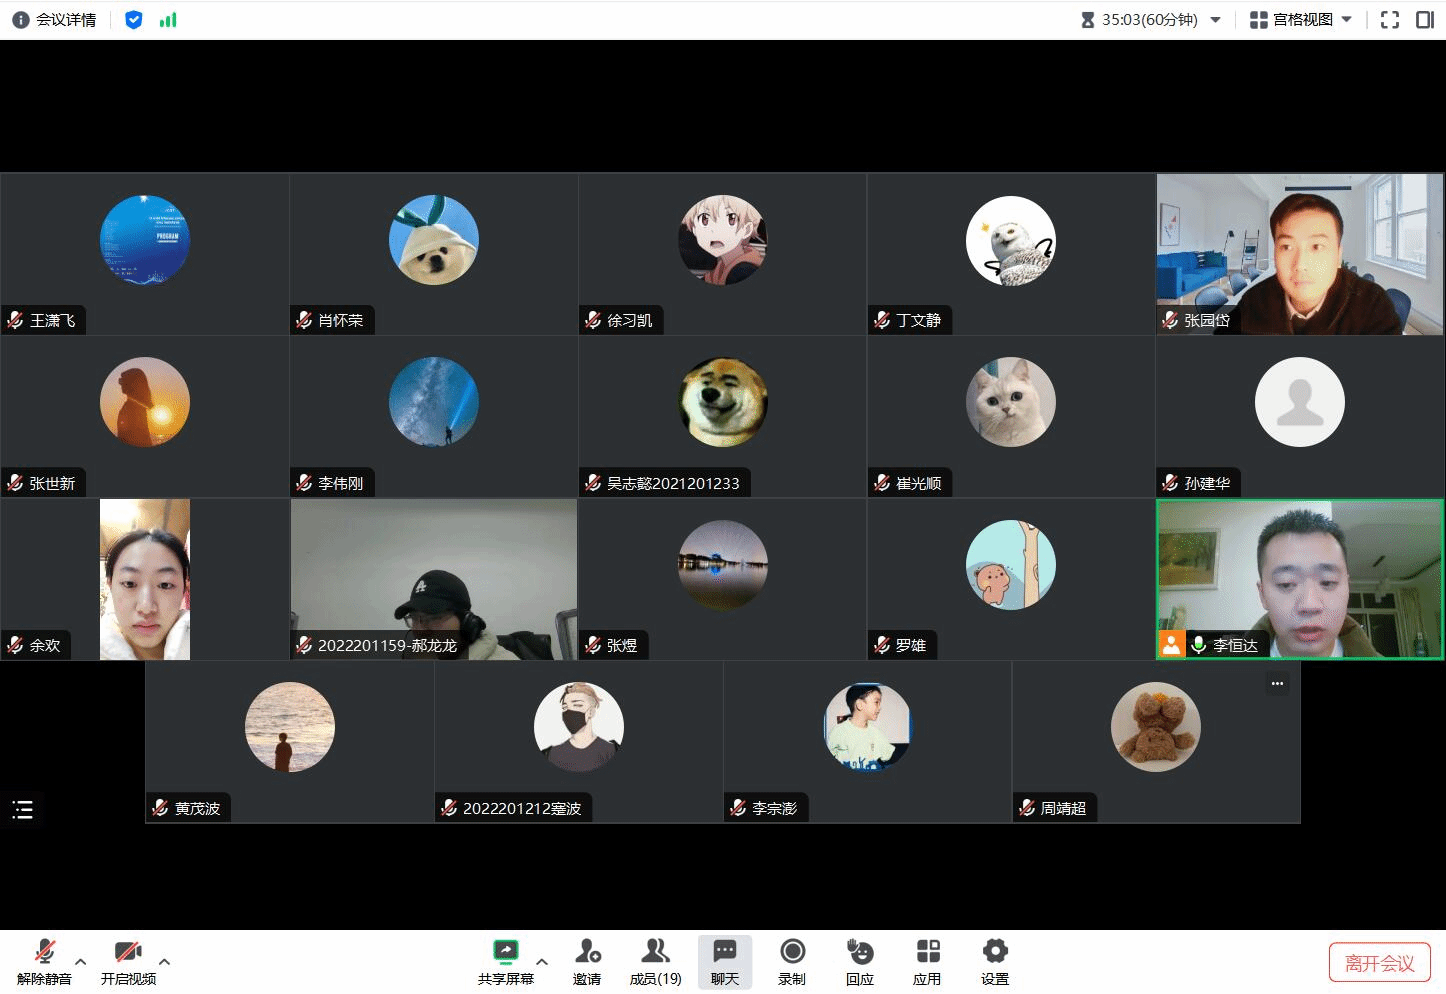
Task: Open the 聊天 chat panel
Action: [x=725, y=962]
